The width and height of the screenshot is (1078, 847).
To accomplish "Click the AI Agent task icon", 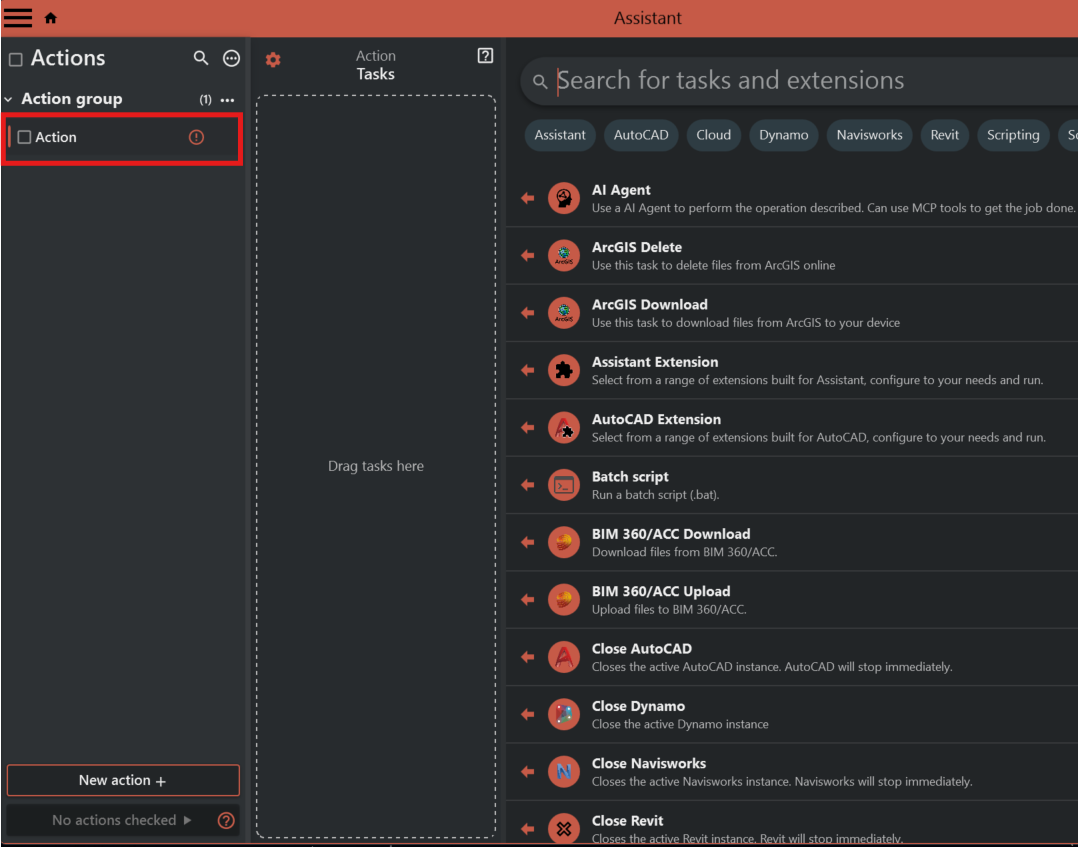I will click(564, 198).
